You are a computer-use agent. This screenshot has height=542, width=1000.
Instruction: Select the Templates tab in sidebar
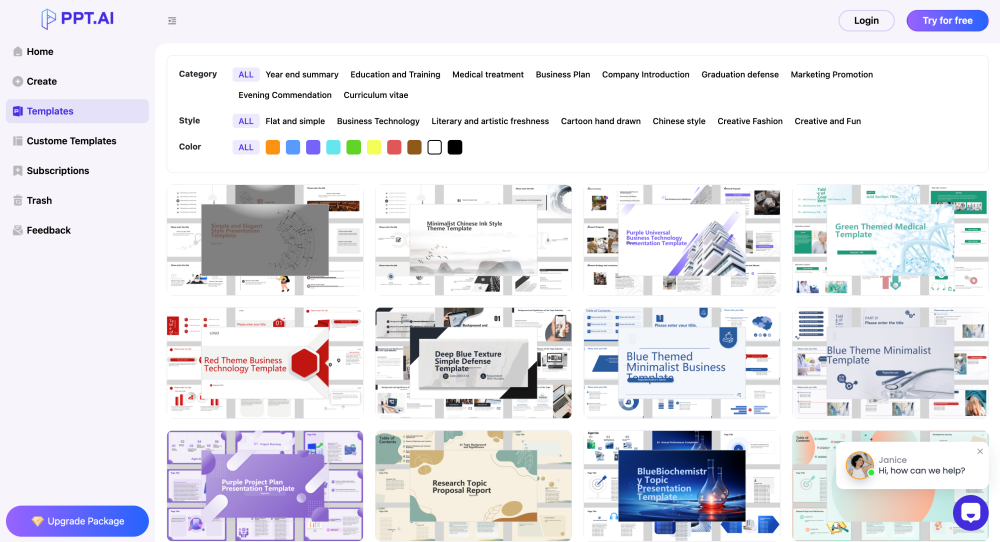50,111
